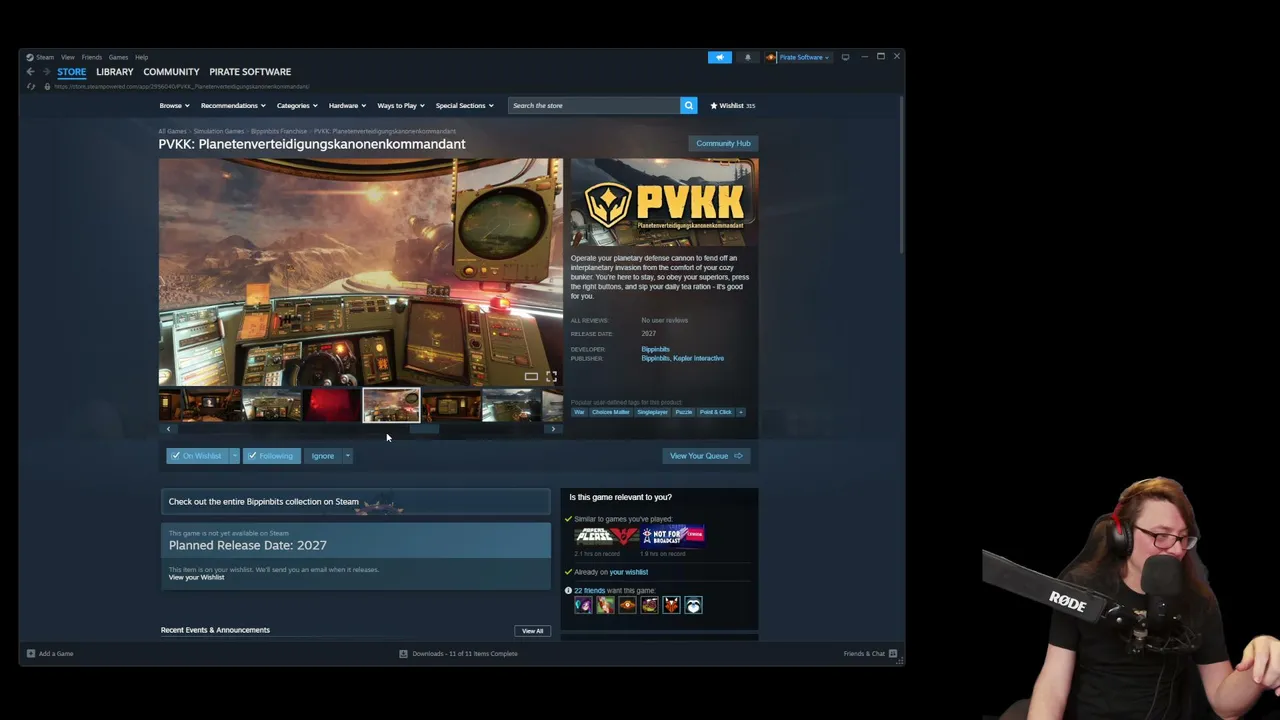
Task: Open the Special Sections dropdown
Action: 464,105
